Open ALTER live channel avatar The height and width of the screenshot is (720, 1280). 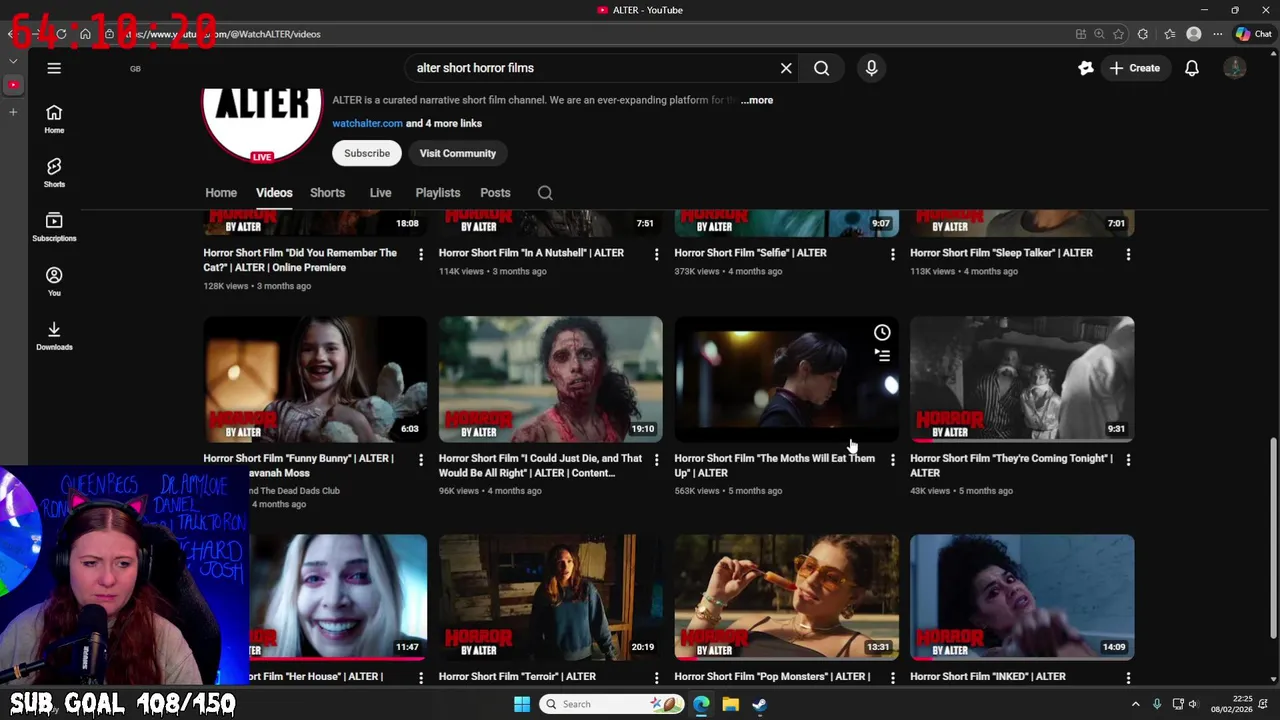point(262,125)
